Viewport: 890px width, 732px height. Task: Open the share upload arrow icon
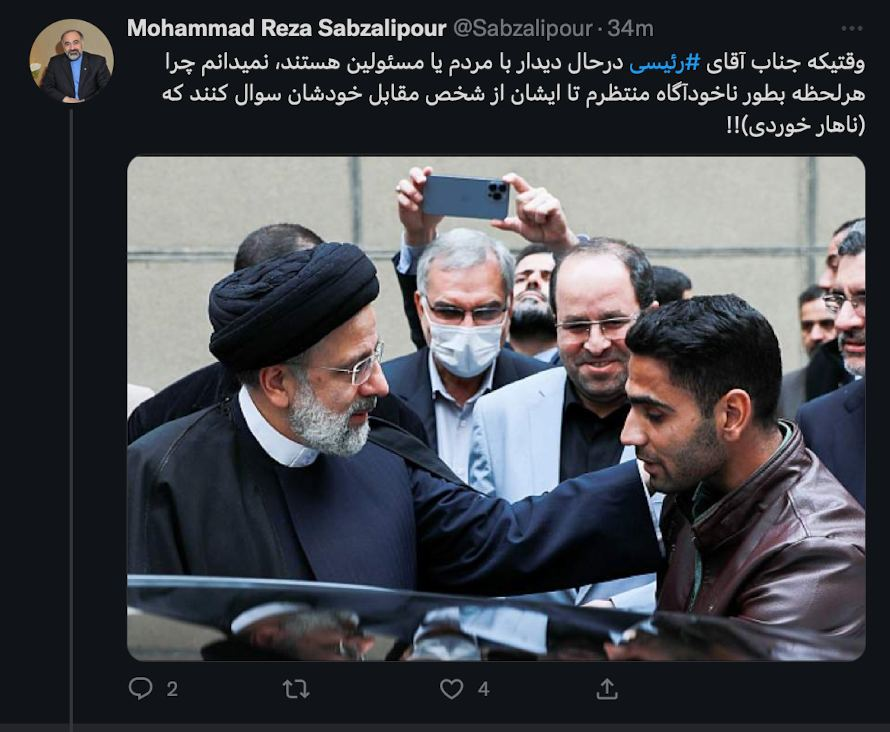[x=607, y=688]
